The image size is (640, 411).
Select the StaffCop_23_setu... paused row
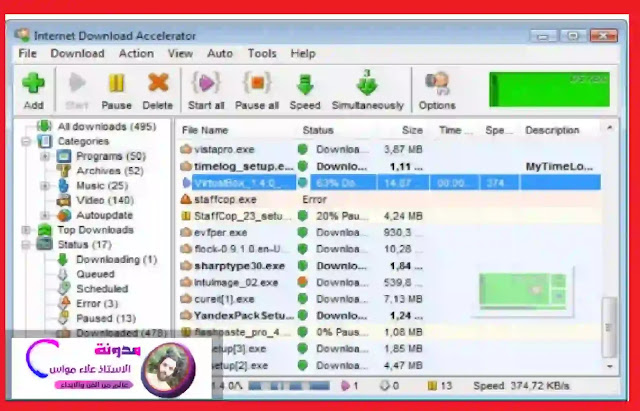tap(390, 216)
